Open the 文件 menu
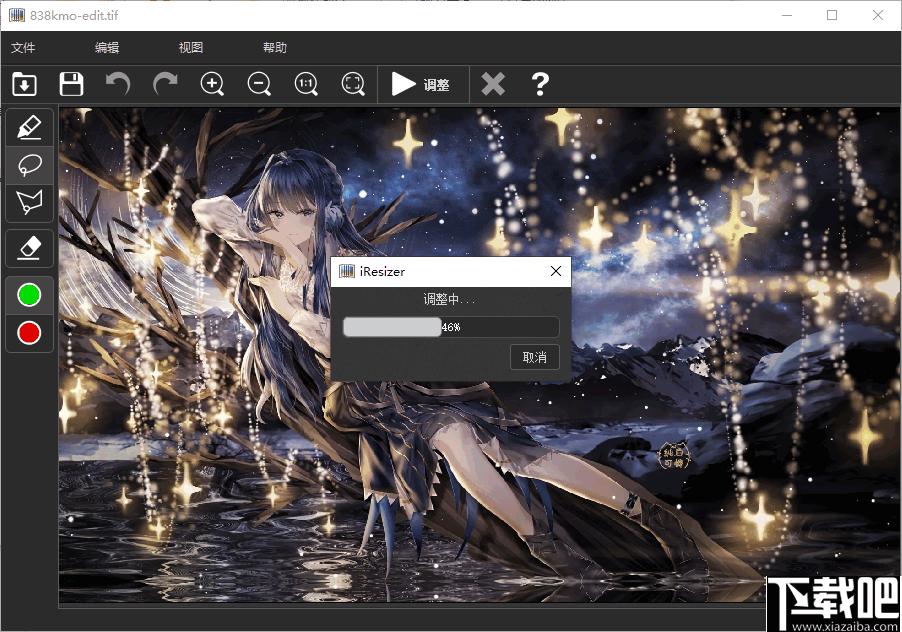The width and height of the screenshot is (902, 632). point(23,48)
